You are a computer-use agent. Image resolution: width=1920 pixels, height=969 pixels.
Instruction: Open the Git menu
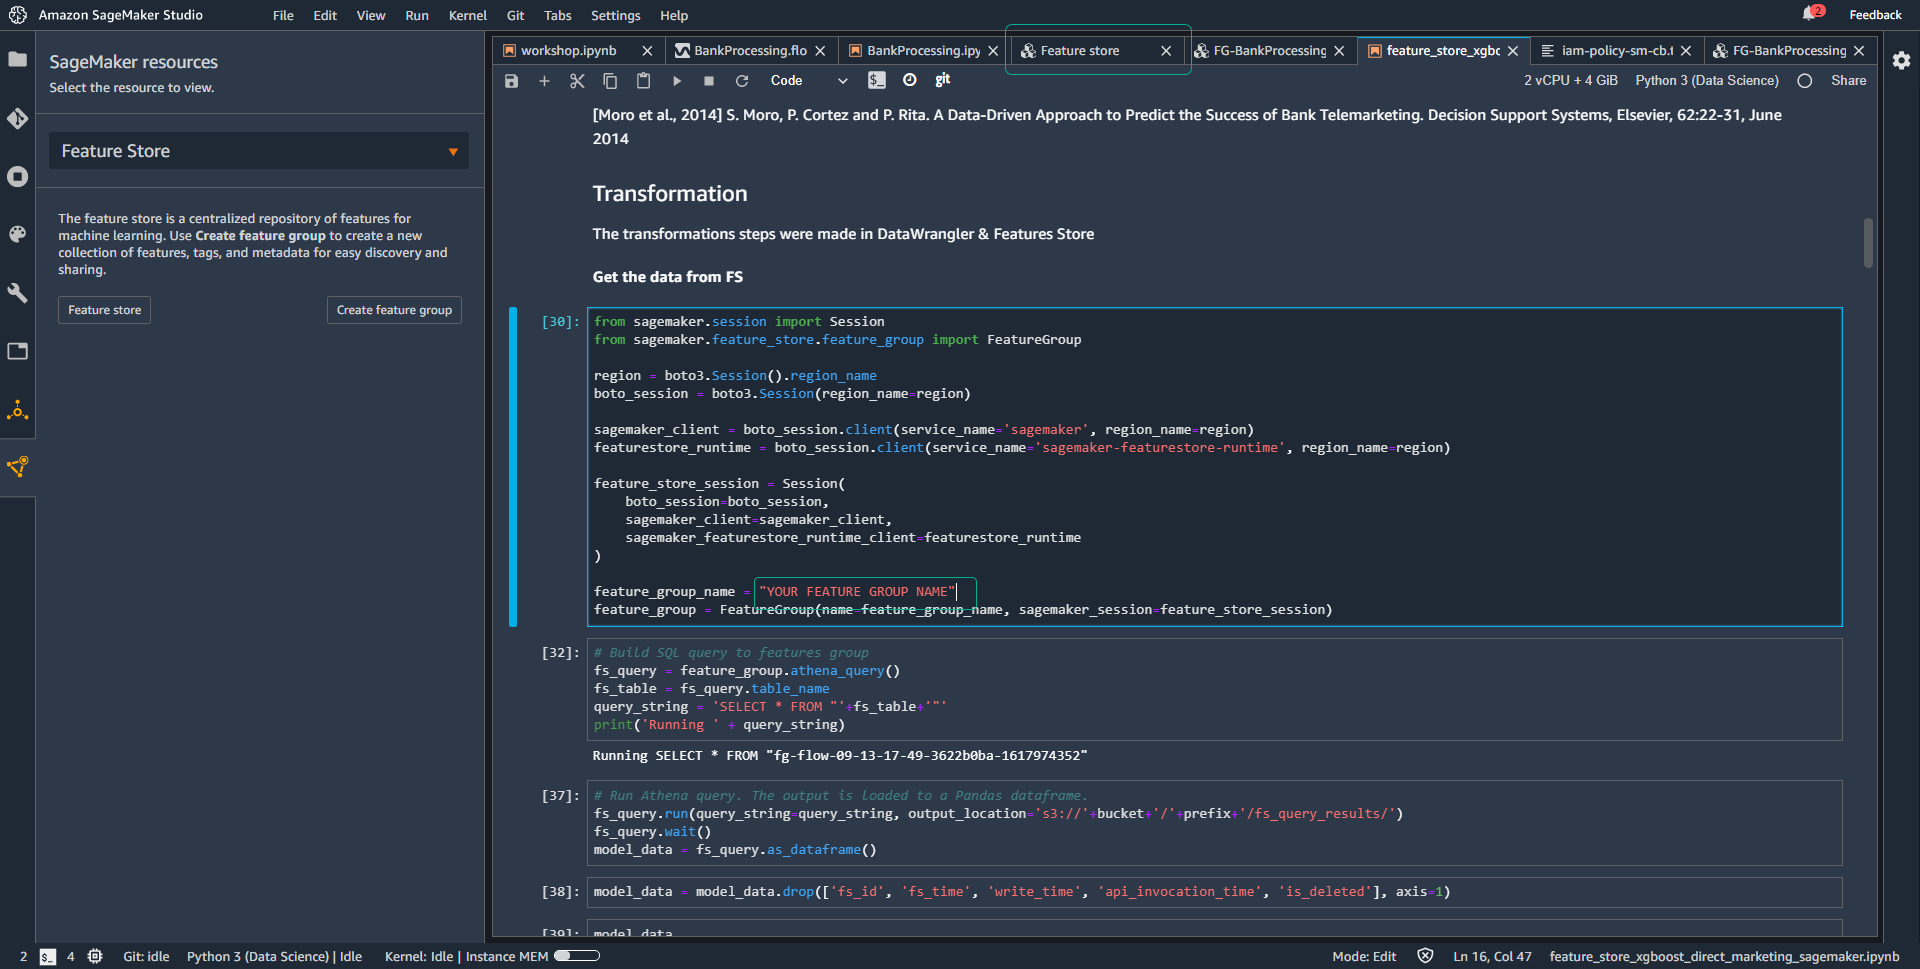pyautogui.click(x=515, y=15)
